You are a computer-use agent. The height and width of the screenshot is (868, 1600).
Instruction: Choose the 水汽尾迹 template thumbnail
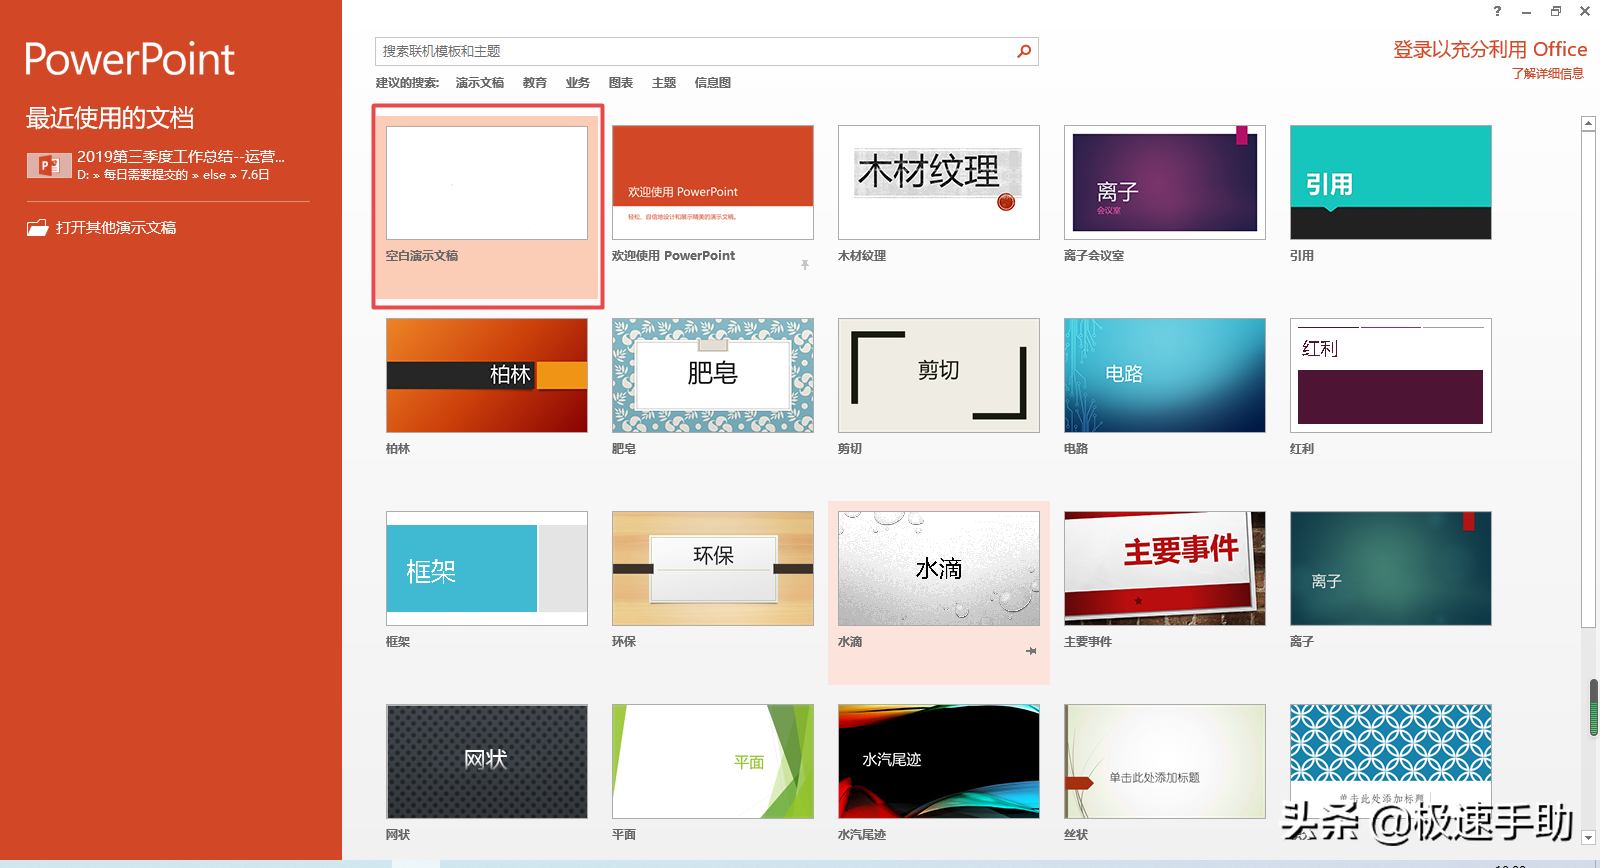click(x=939, y=762)
